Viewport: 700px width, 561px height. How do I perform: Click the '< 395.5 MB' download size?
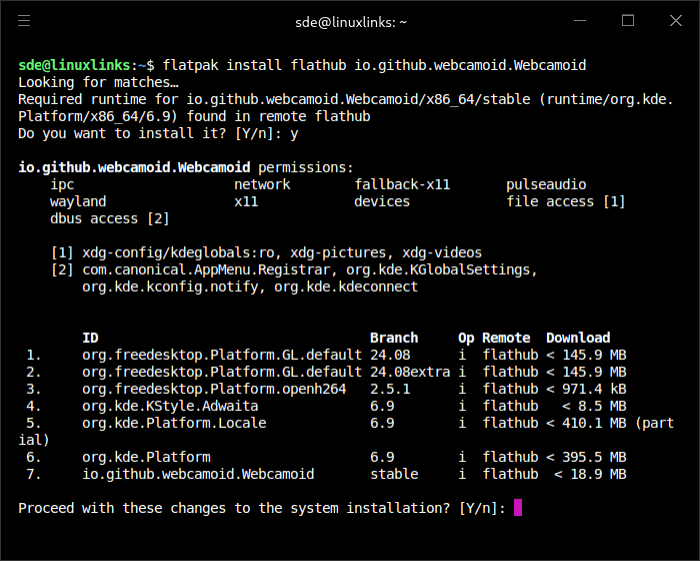pos(586,457)
